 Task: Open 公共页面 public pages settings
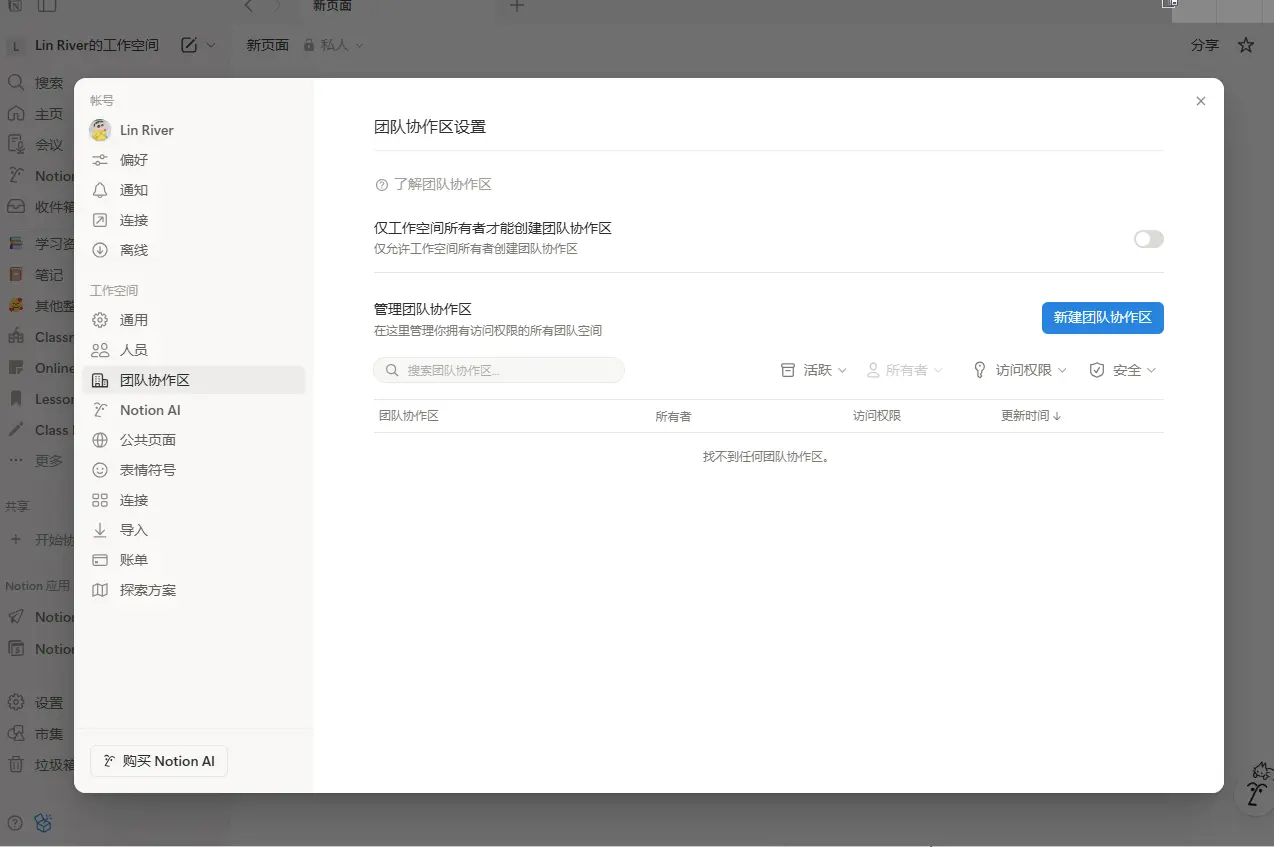tap(193, 440)
